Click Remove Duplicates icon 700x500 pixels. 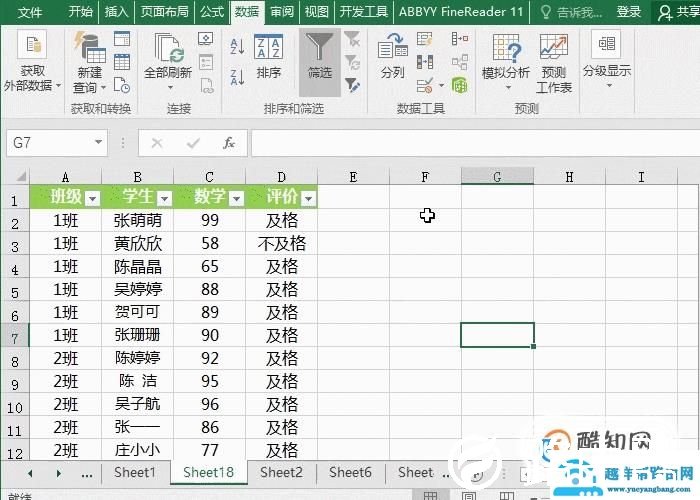tap(425, 62)
